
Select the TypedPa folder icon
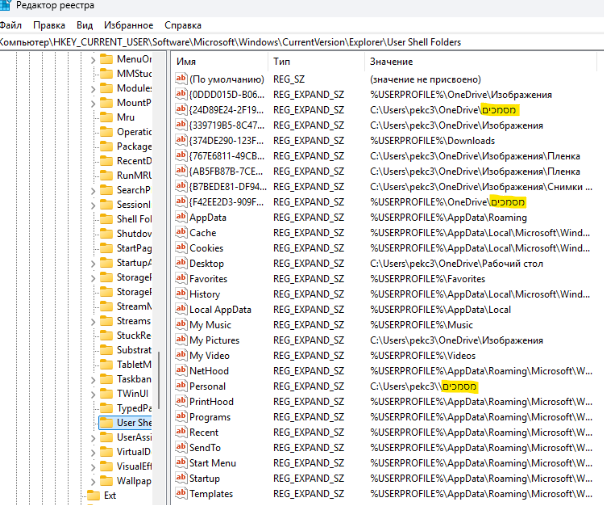click(106, 408)
